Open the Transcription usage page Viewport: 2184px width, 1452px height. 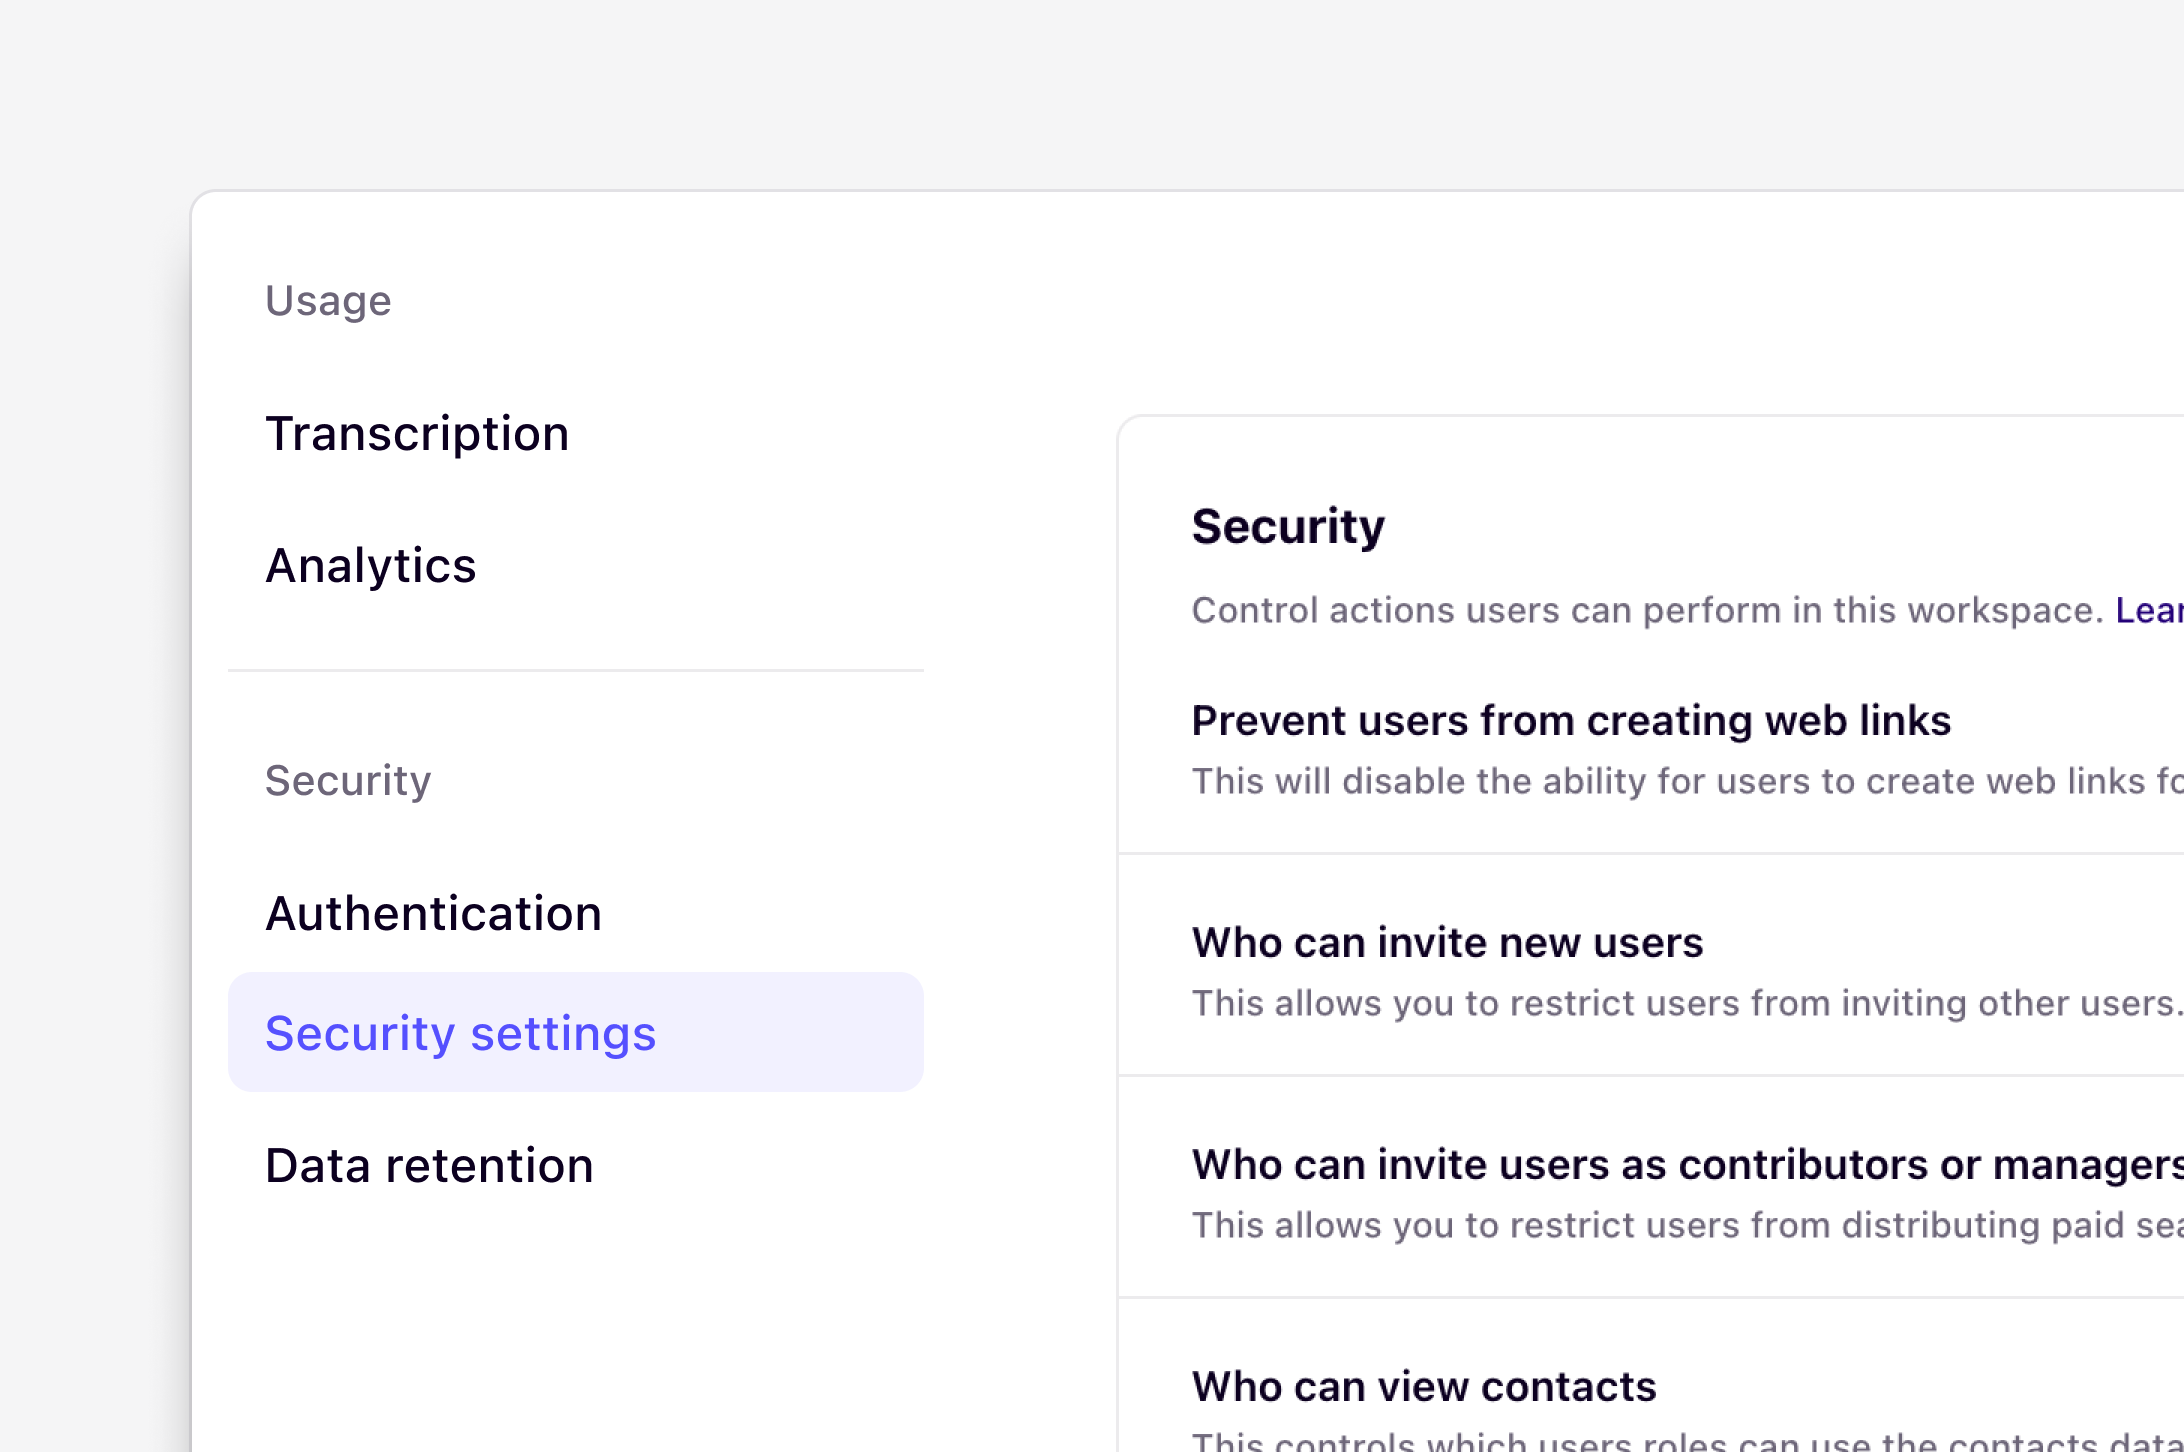click(417, 432)
